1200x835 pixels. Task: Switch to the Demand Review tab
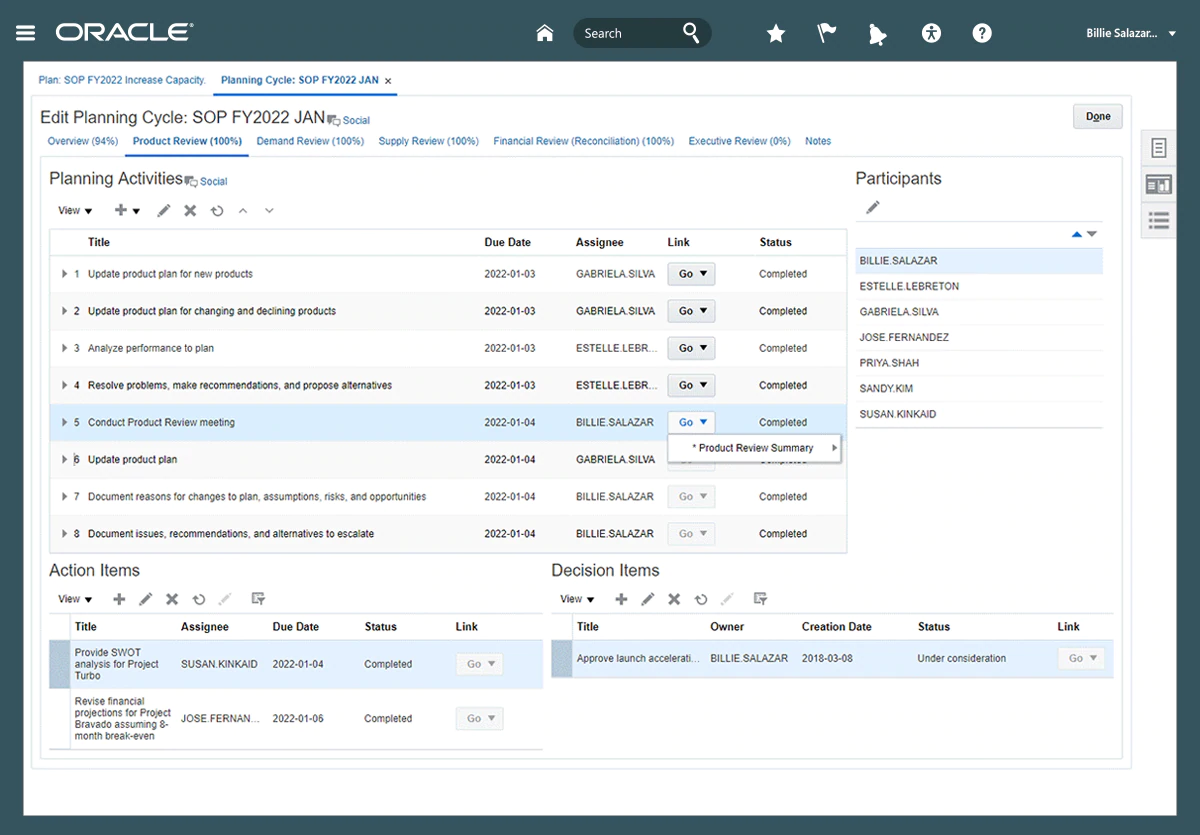[310, 141]
